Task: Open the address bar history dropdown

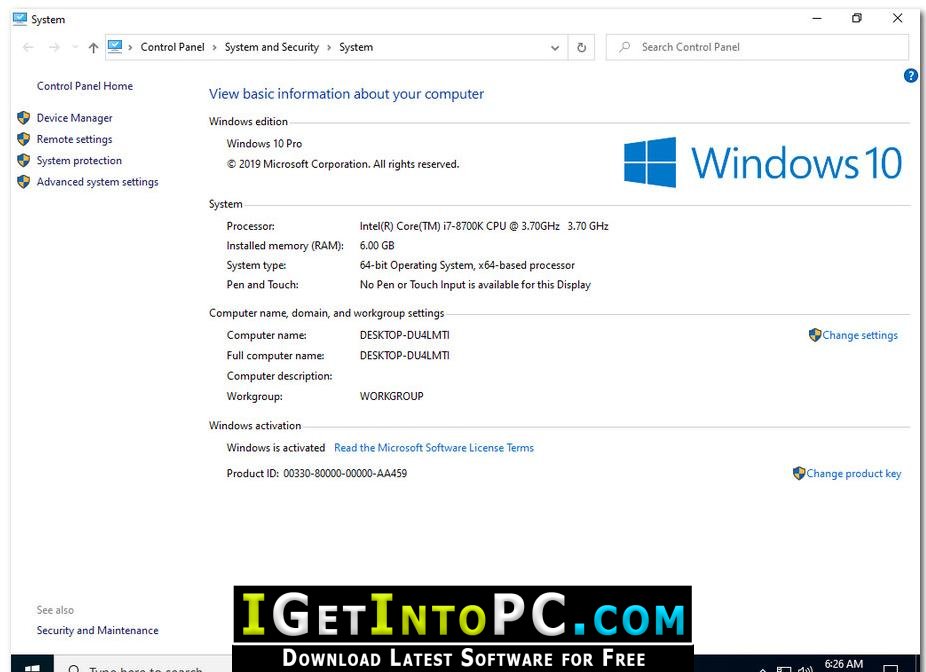Action: pos(555,48)
